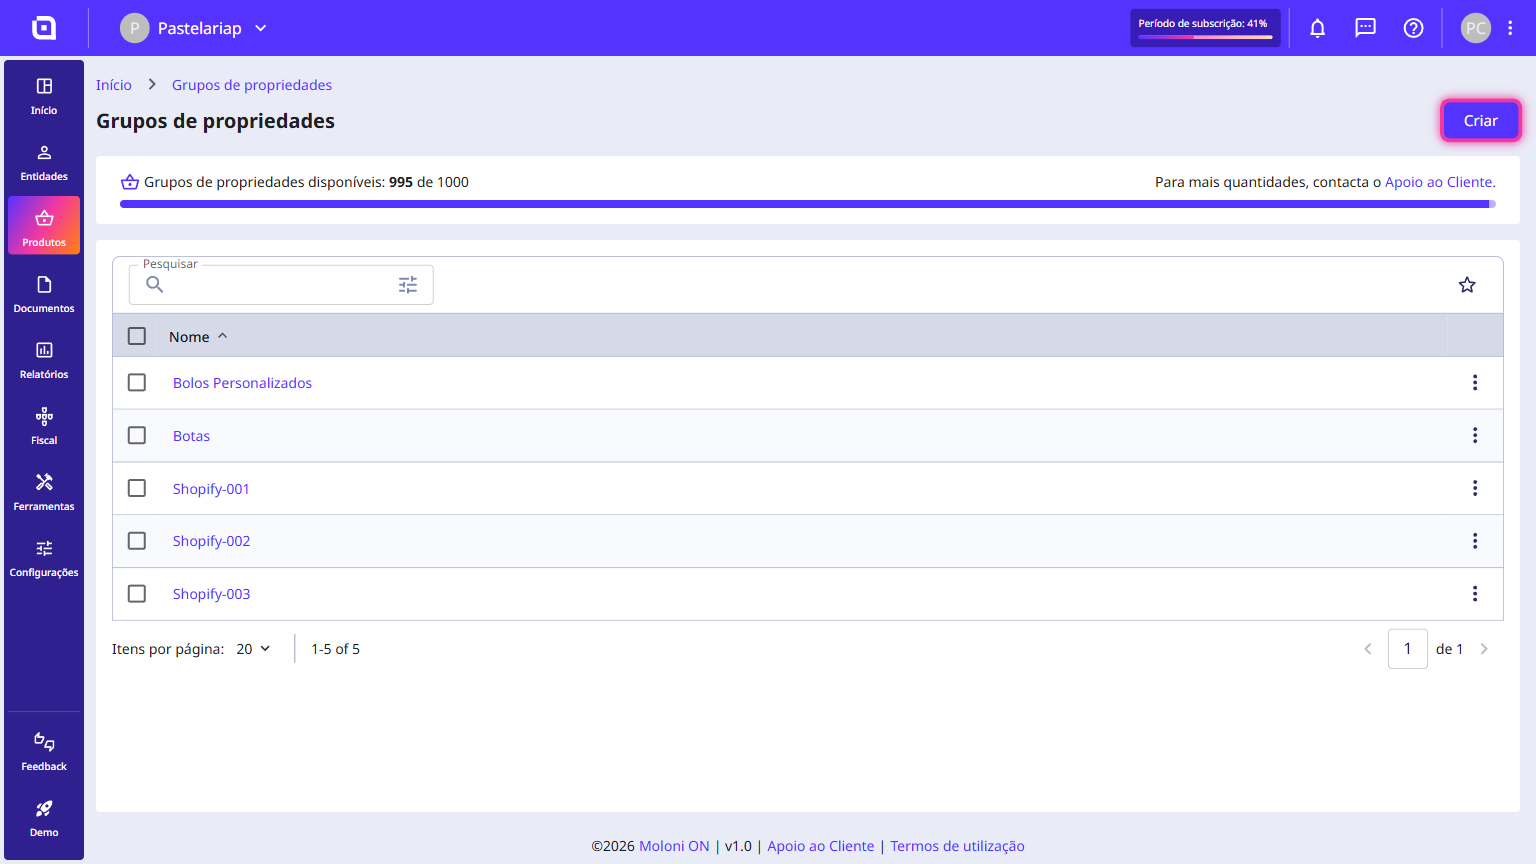Open the help question mark icon
This screenshot has width=1536, height=864.
[x=1414, y=28]
